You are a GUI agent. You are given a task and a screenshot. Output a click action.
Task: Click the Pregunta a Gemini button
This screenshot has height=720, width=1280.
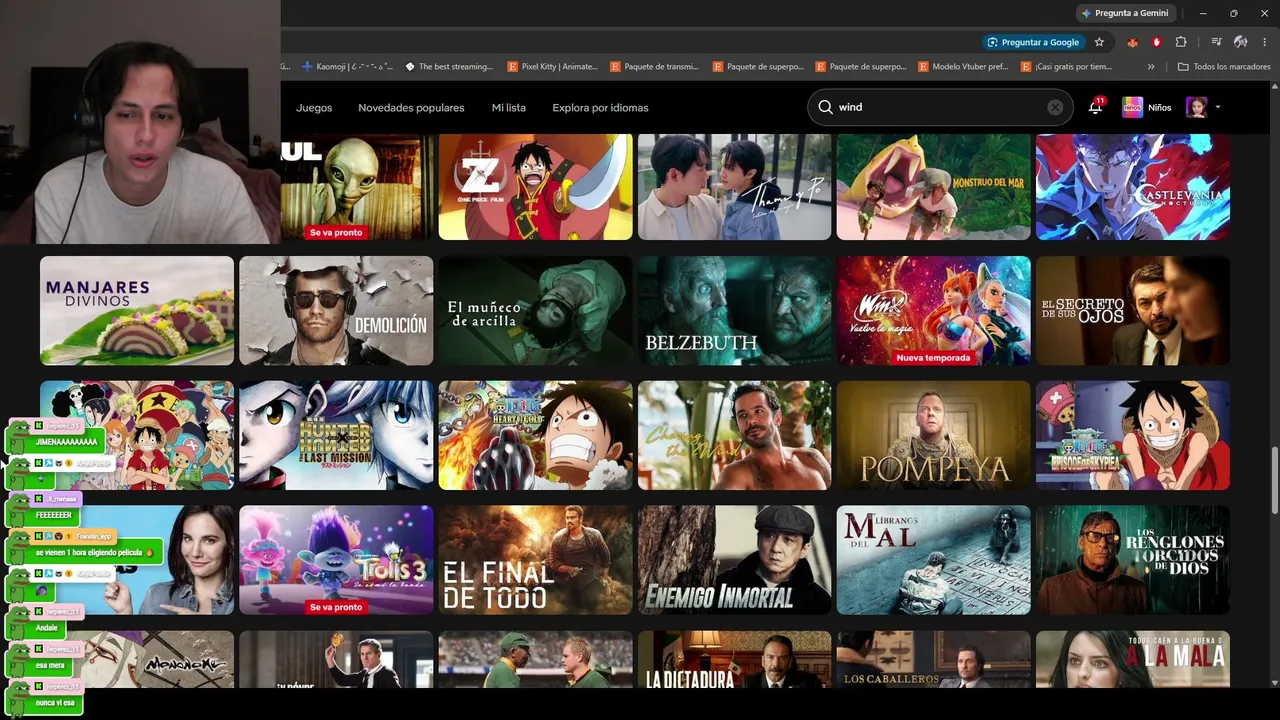point(1125,13)
